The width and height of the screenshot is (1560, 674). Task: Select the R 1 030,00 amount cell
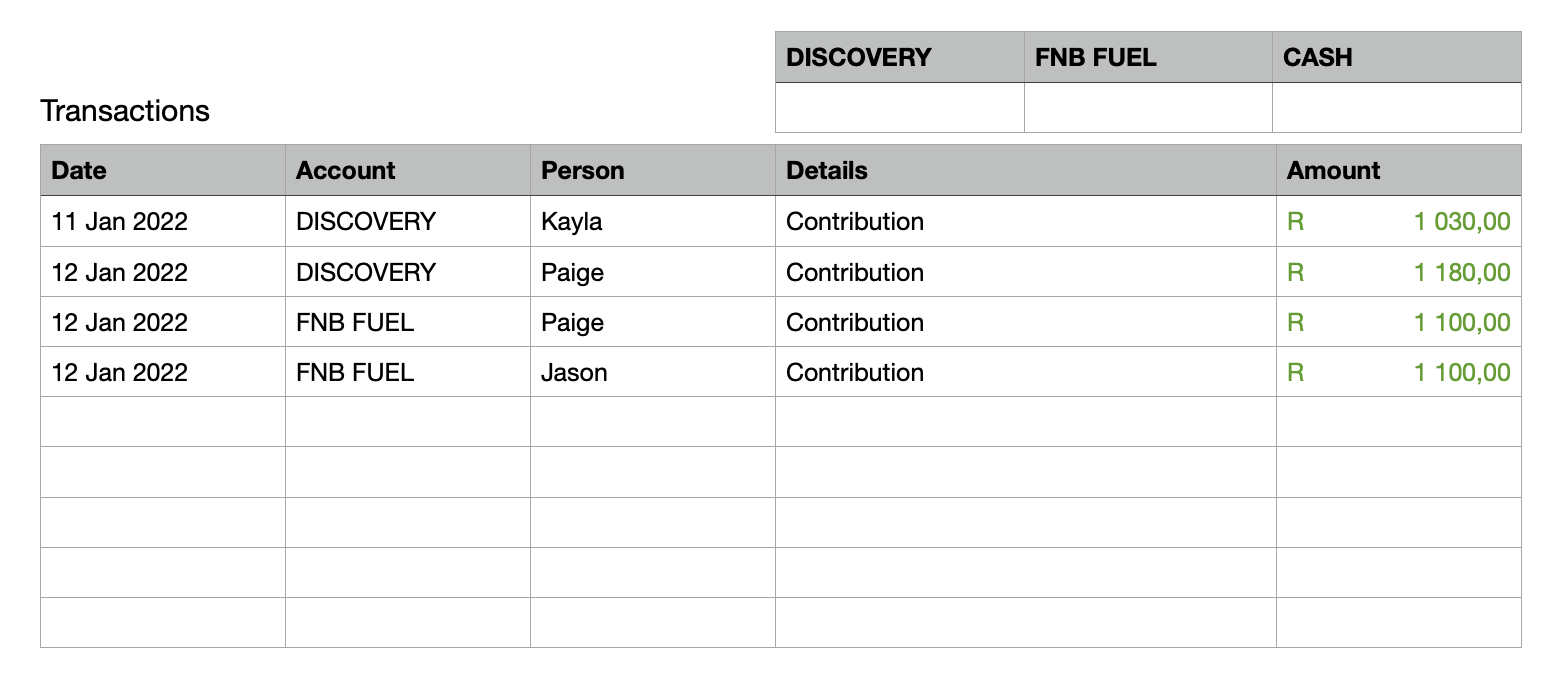(1398, 222)
